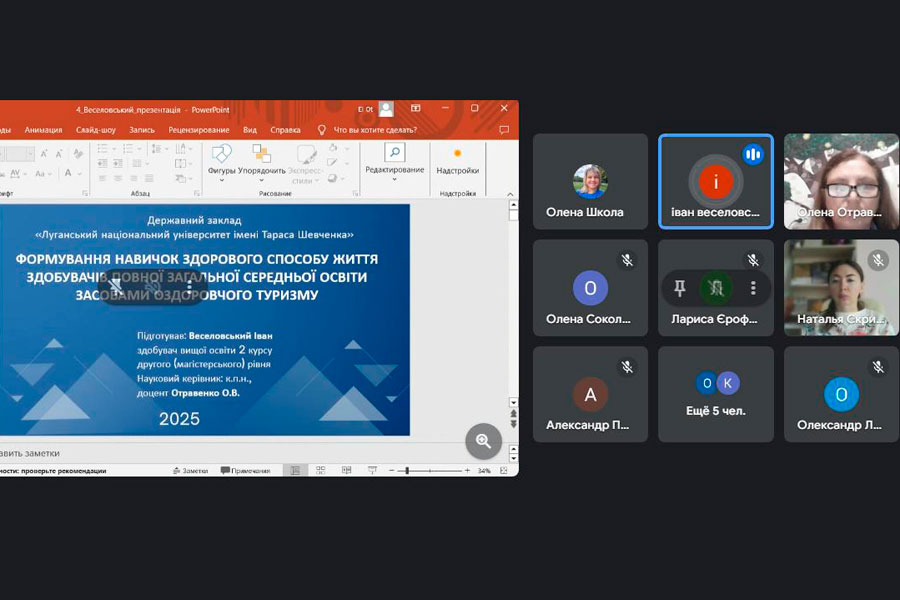Image resolution: width=900 pixels, height=600 pixels.
Task: Open the Фигуры shapes gallery
Action: point(222,162)
